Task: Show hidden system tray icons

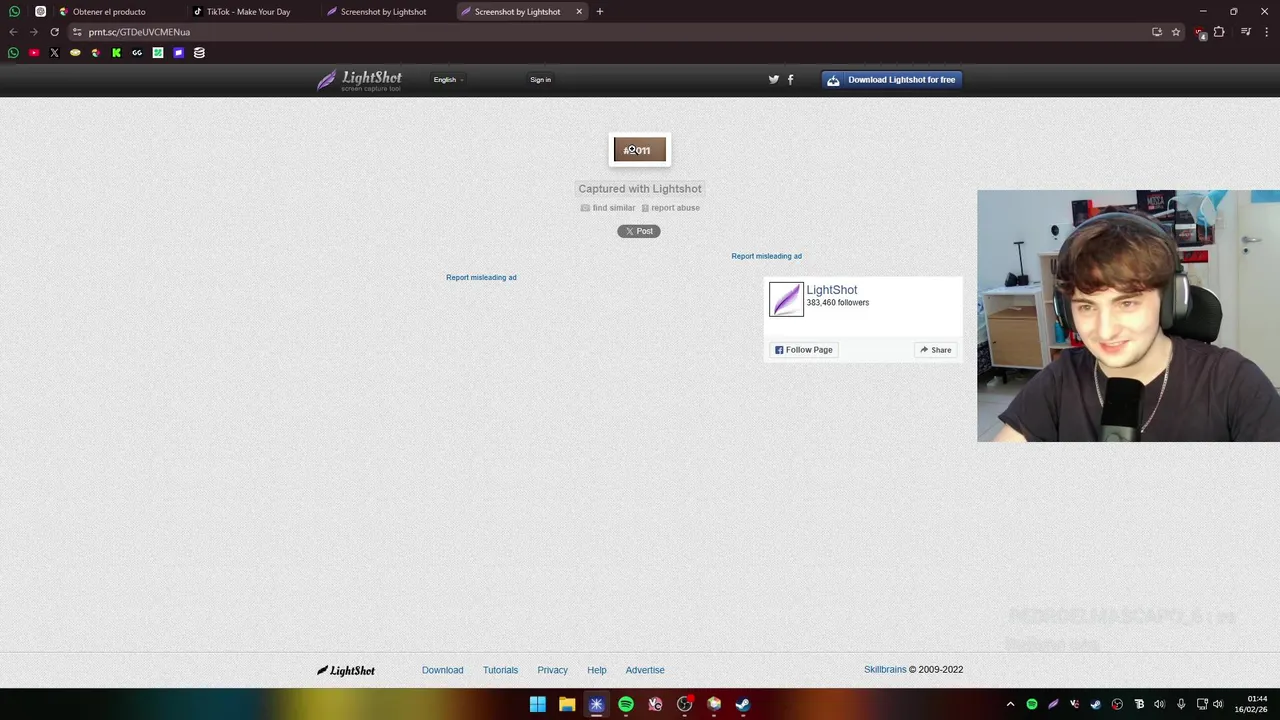Action: click(1010, 704)
